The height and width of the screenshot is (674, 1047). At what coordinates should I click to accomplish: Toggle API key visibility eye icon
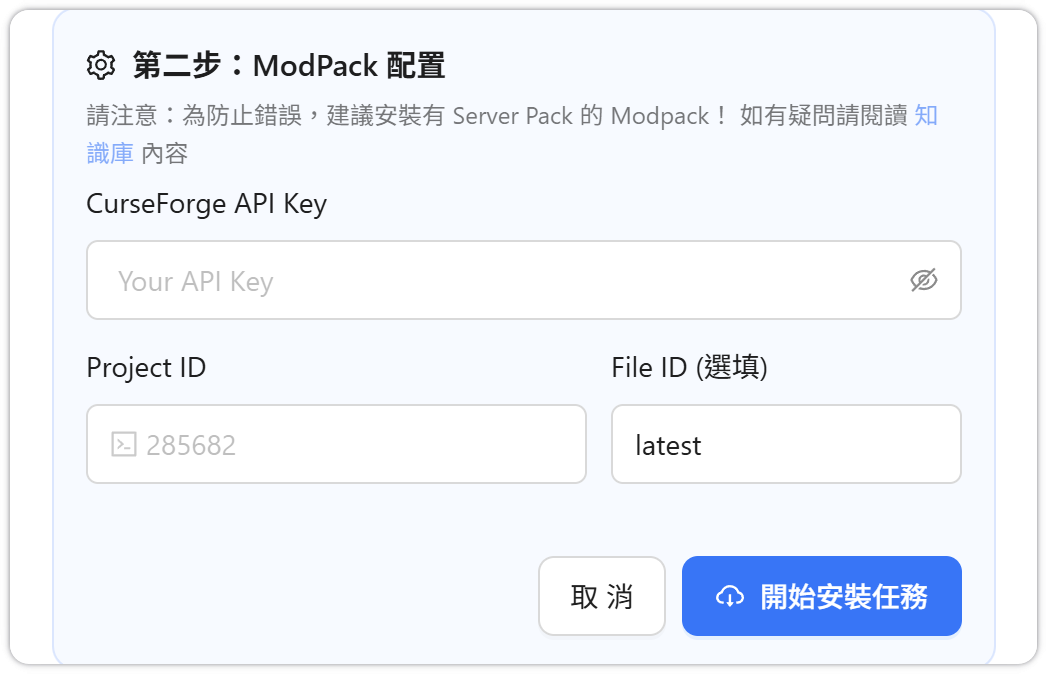(924, 281)
